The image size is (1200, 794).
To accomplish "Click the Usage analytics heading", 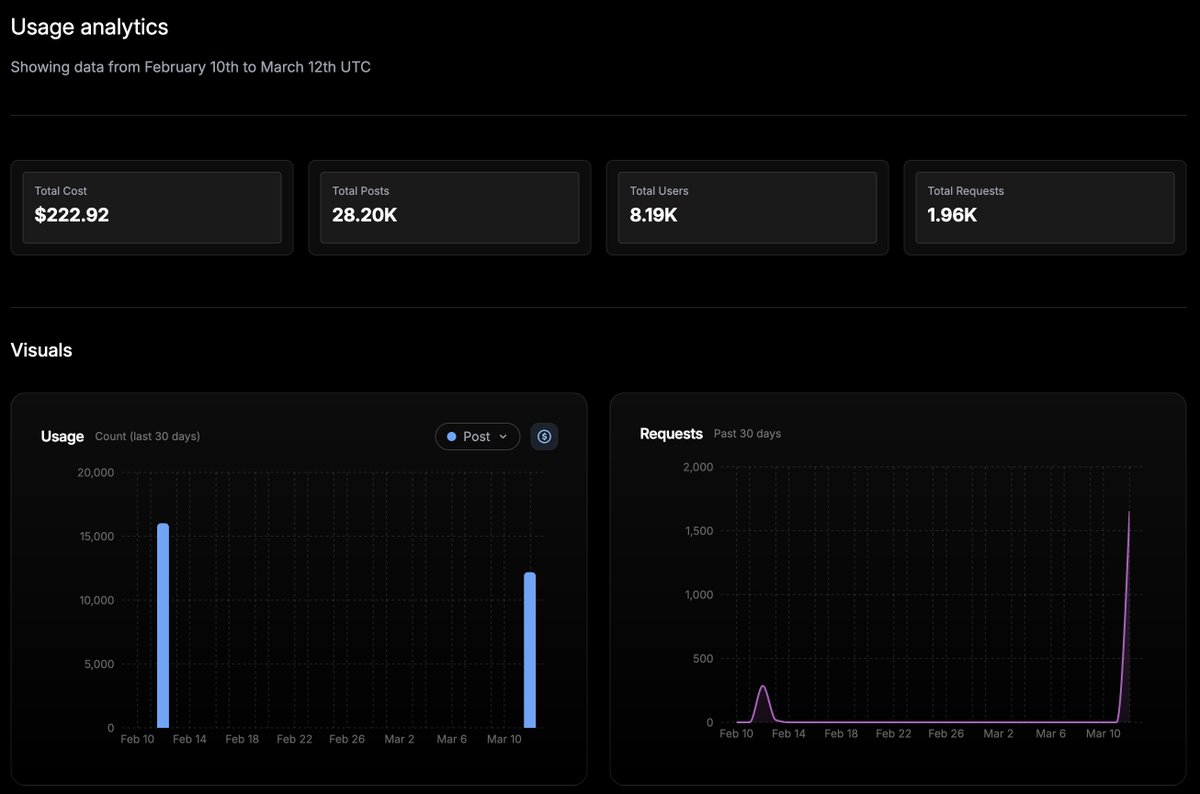I will tap(90, 27).
